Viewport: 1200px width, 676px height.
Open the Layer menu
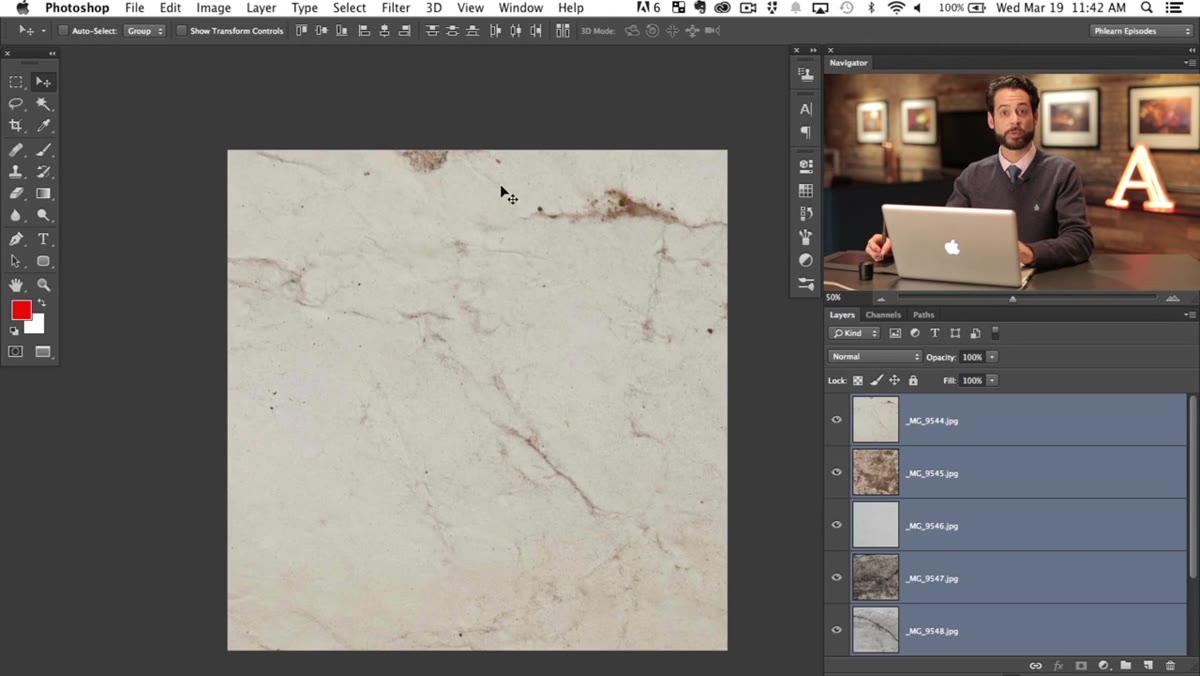coord(261,8)
